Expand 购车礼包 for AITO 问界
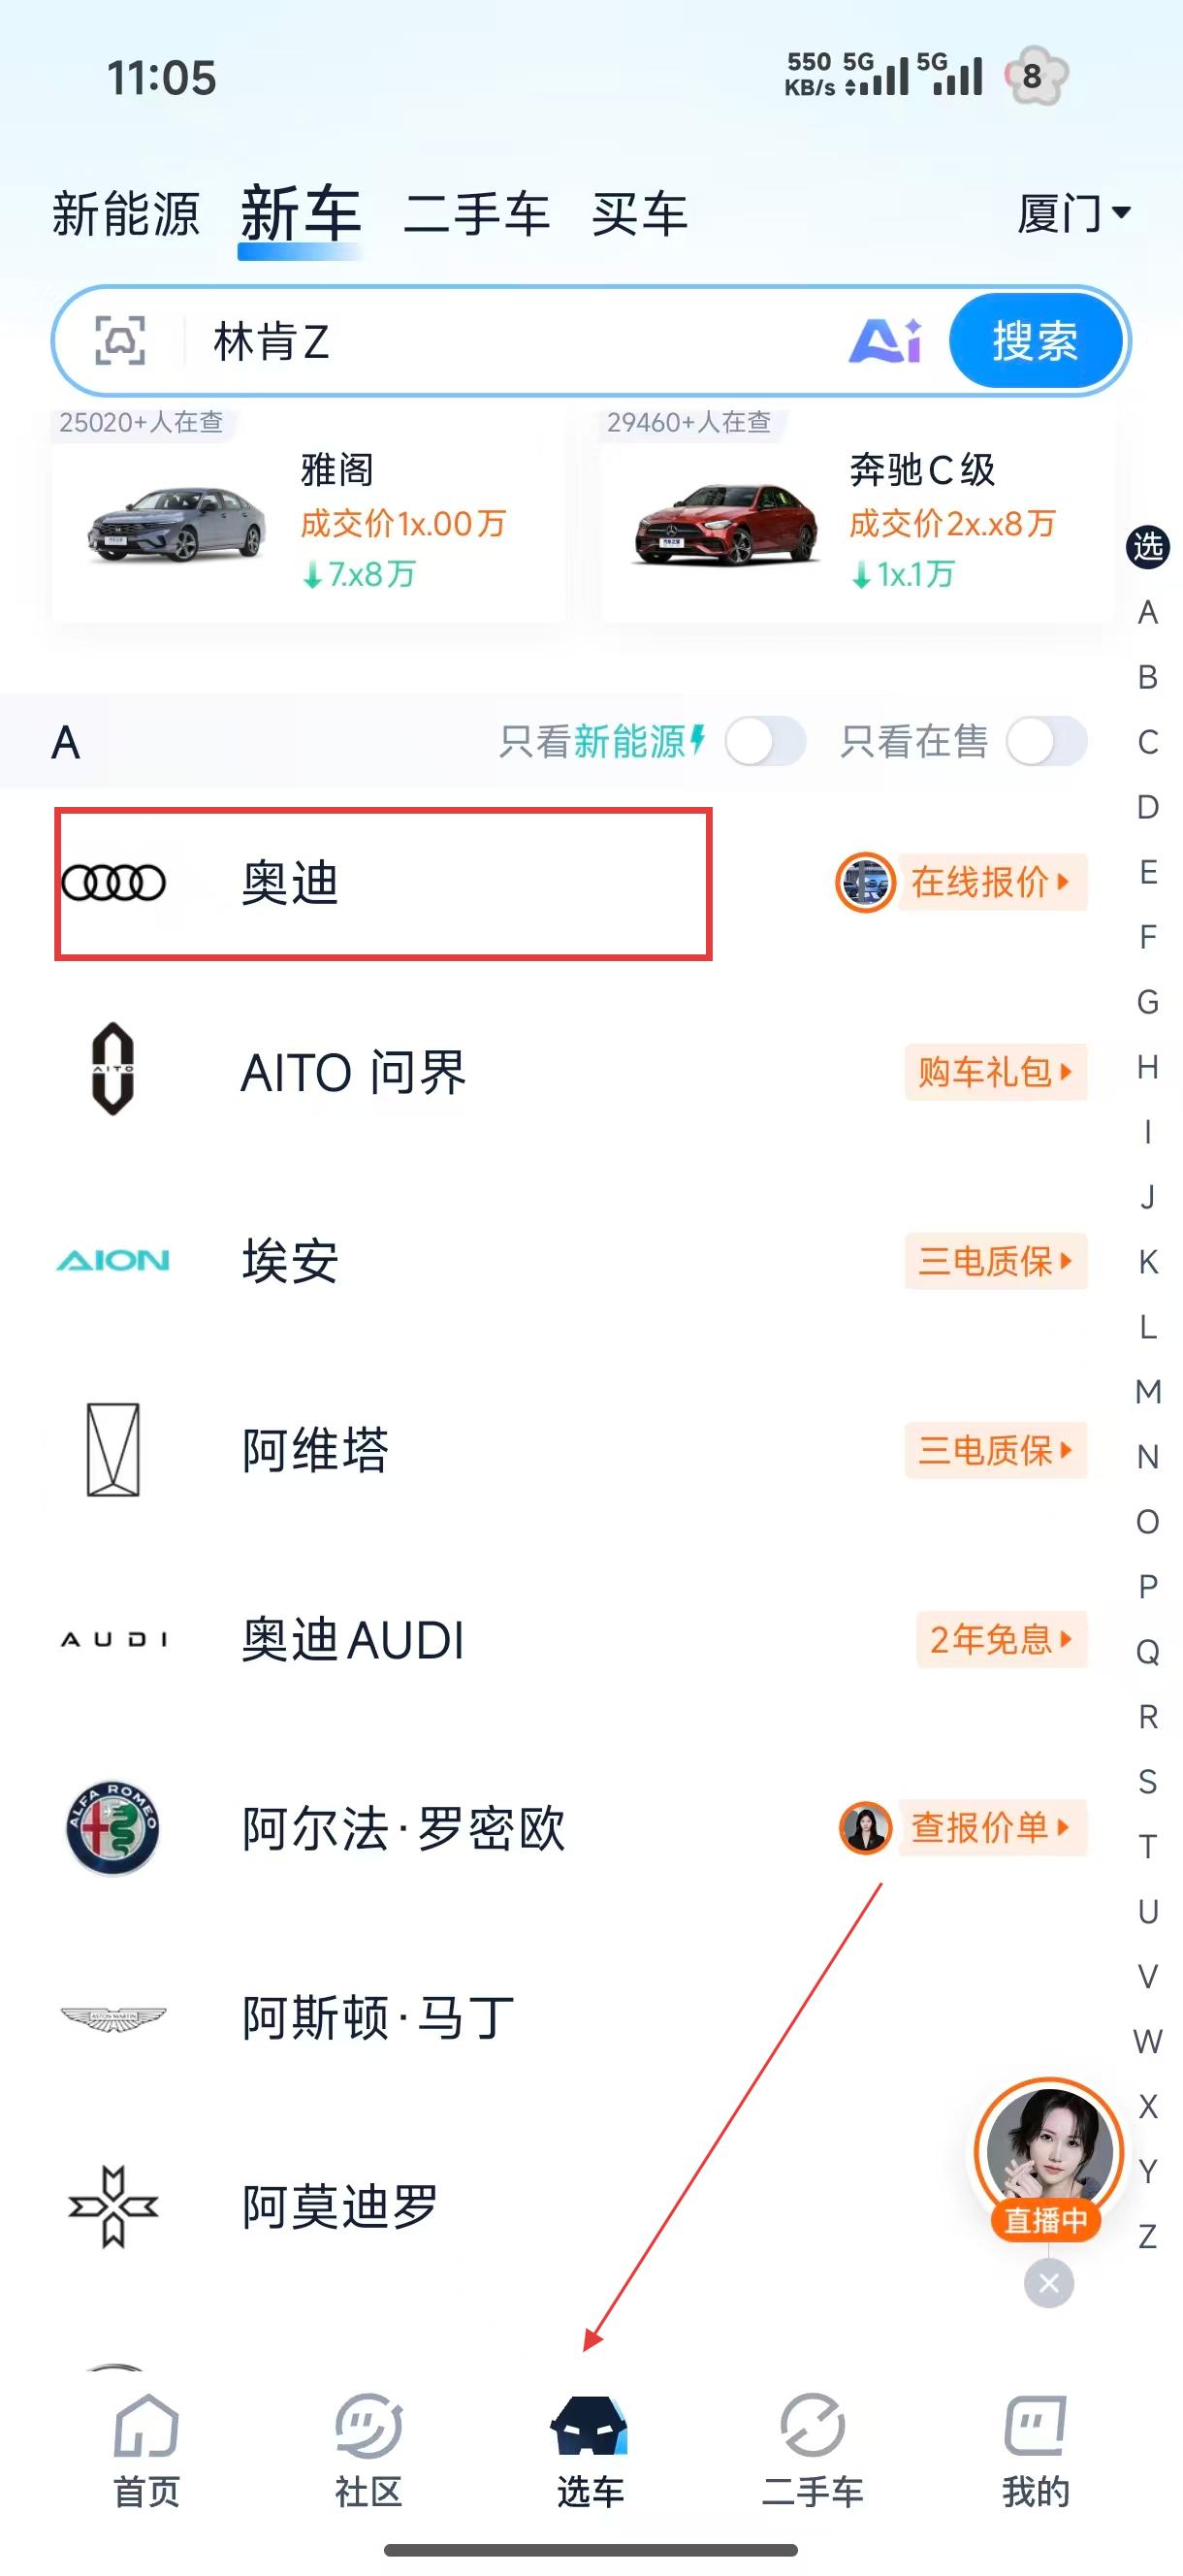The height and width of the screenshot is (2576, 1183). (x=995, y=1072)
